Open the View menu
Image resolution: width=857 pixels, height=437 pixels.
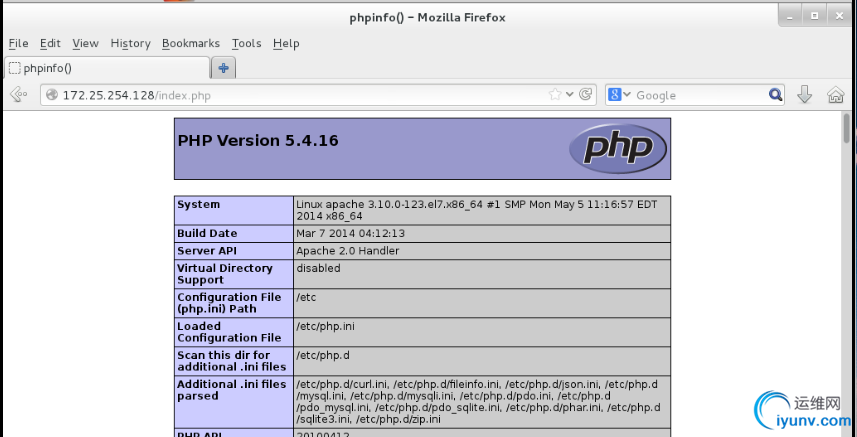pos(85,43)
